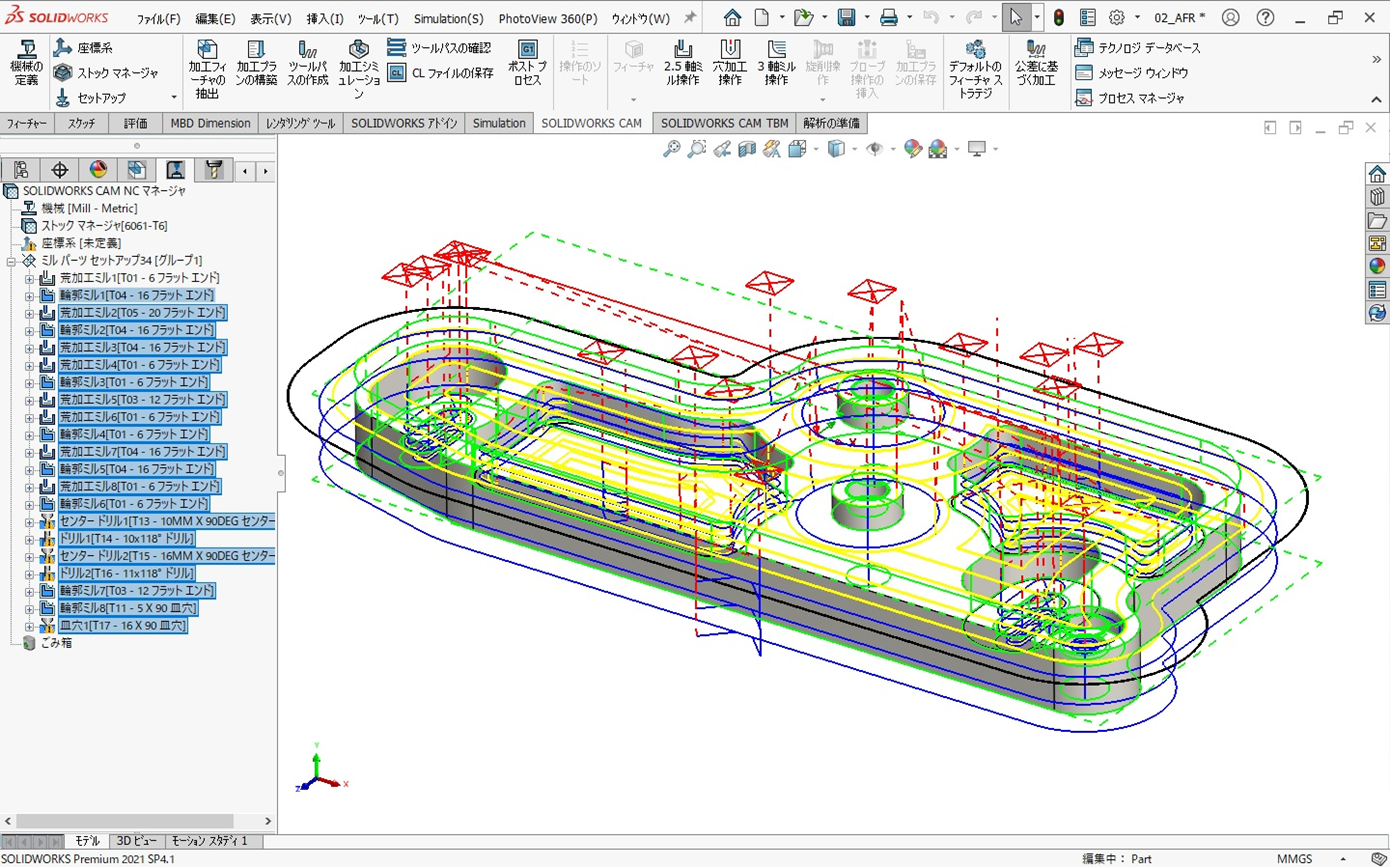
Task: Open the モーション スタディ 1 tab
Action: (210, 841)
